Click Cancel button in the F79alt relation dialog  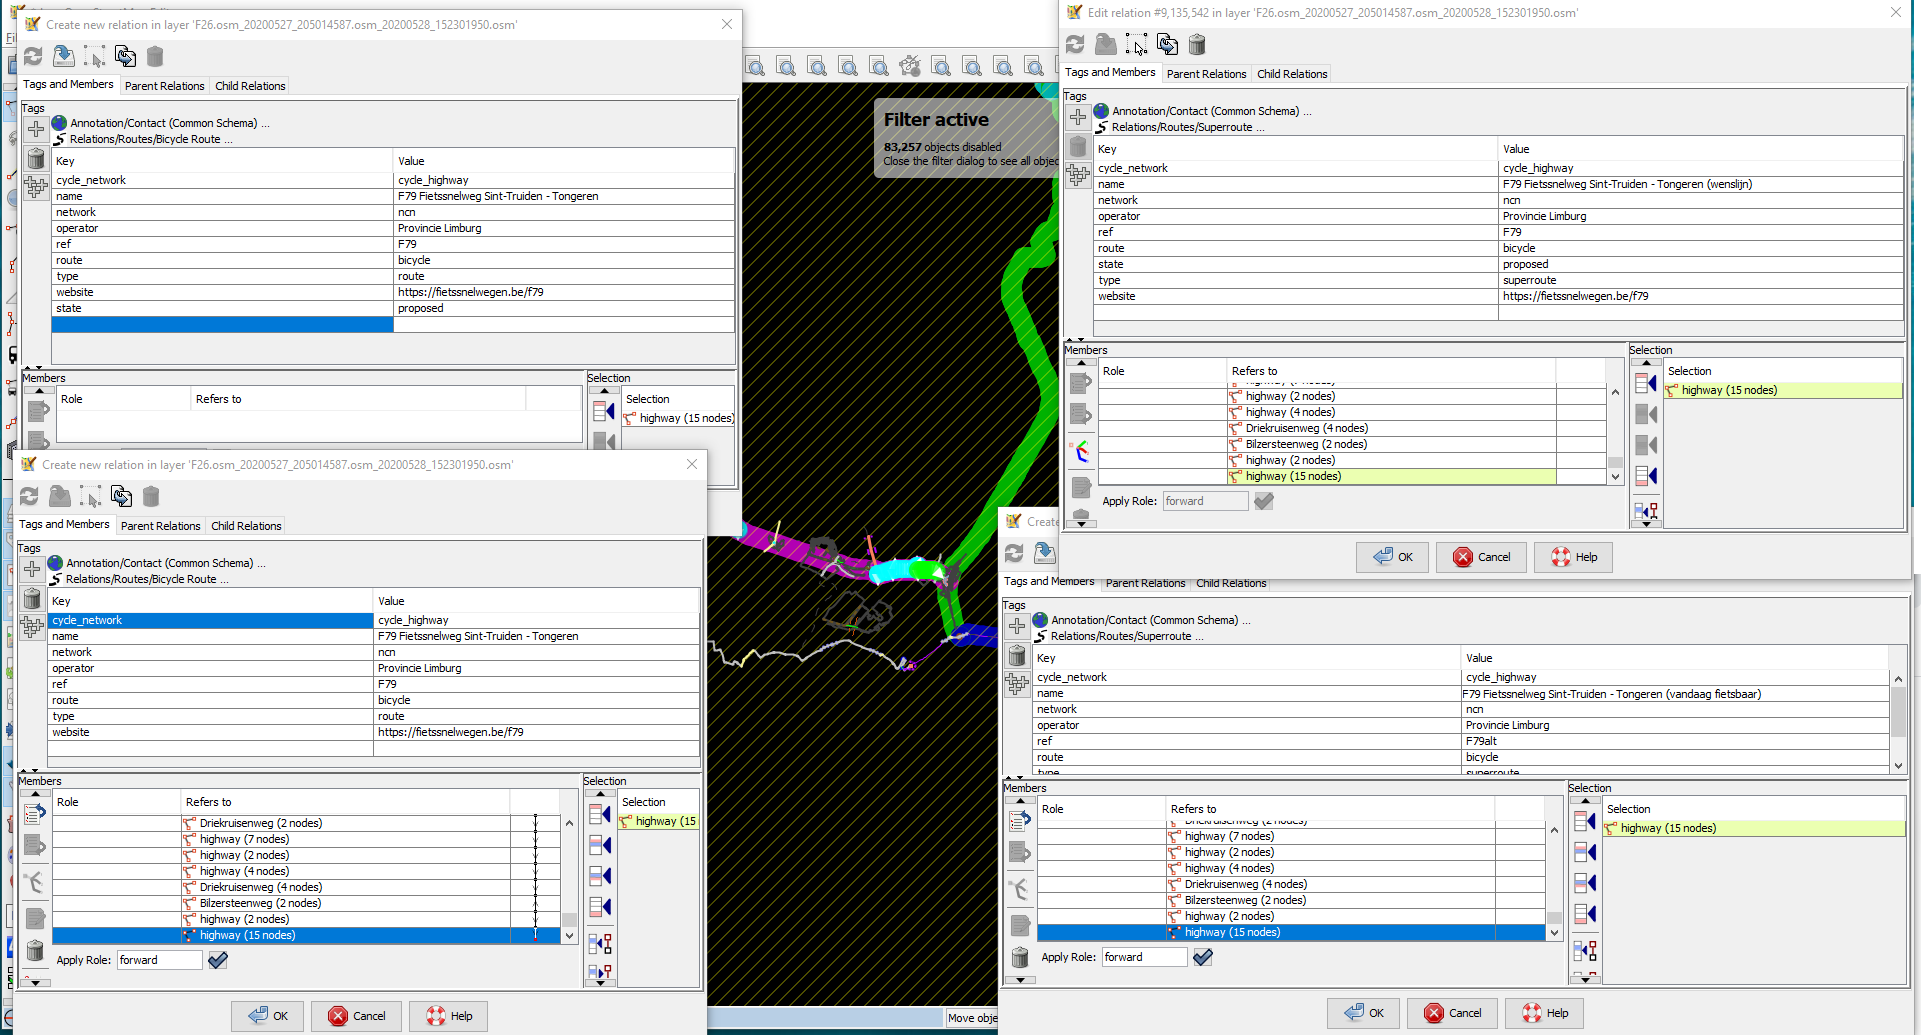(x=1452, y=1013)
